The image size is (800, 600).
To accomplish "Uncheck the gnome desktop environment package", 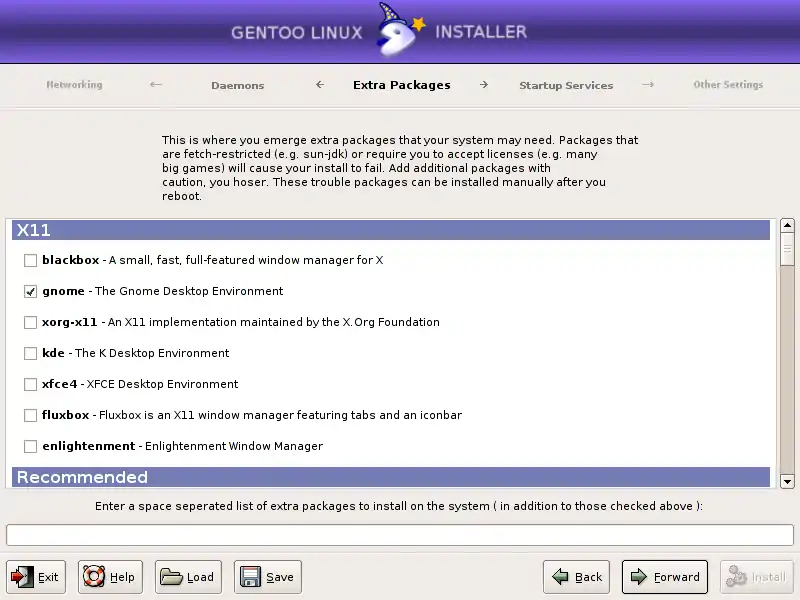I will [x=31, y=291].
